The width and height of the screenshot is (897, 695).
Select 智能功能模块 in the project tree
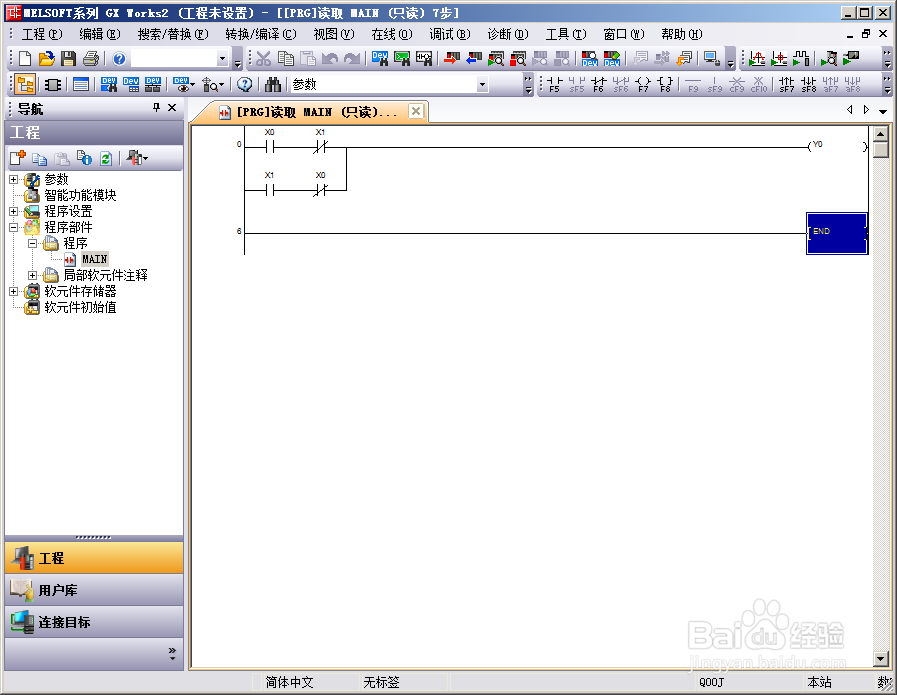coord(80,195)
